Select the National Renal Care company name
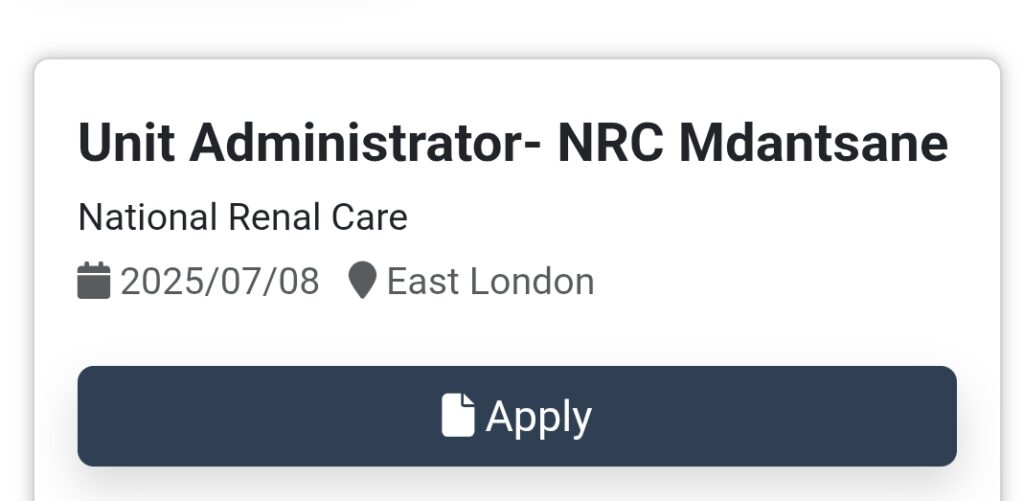The height and width of the screenshot is (501, 1024). (x=243, y=217)
